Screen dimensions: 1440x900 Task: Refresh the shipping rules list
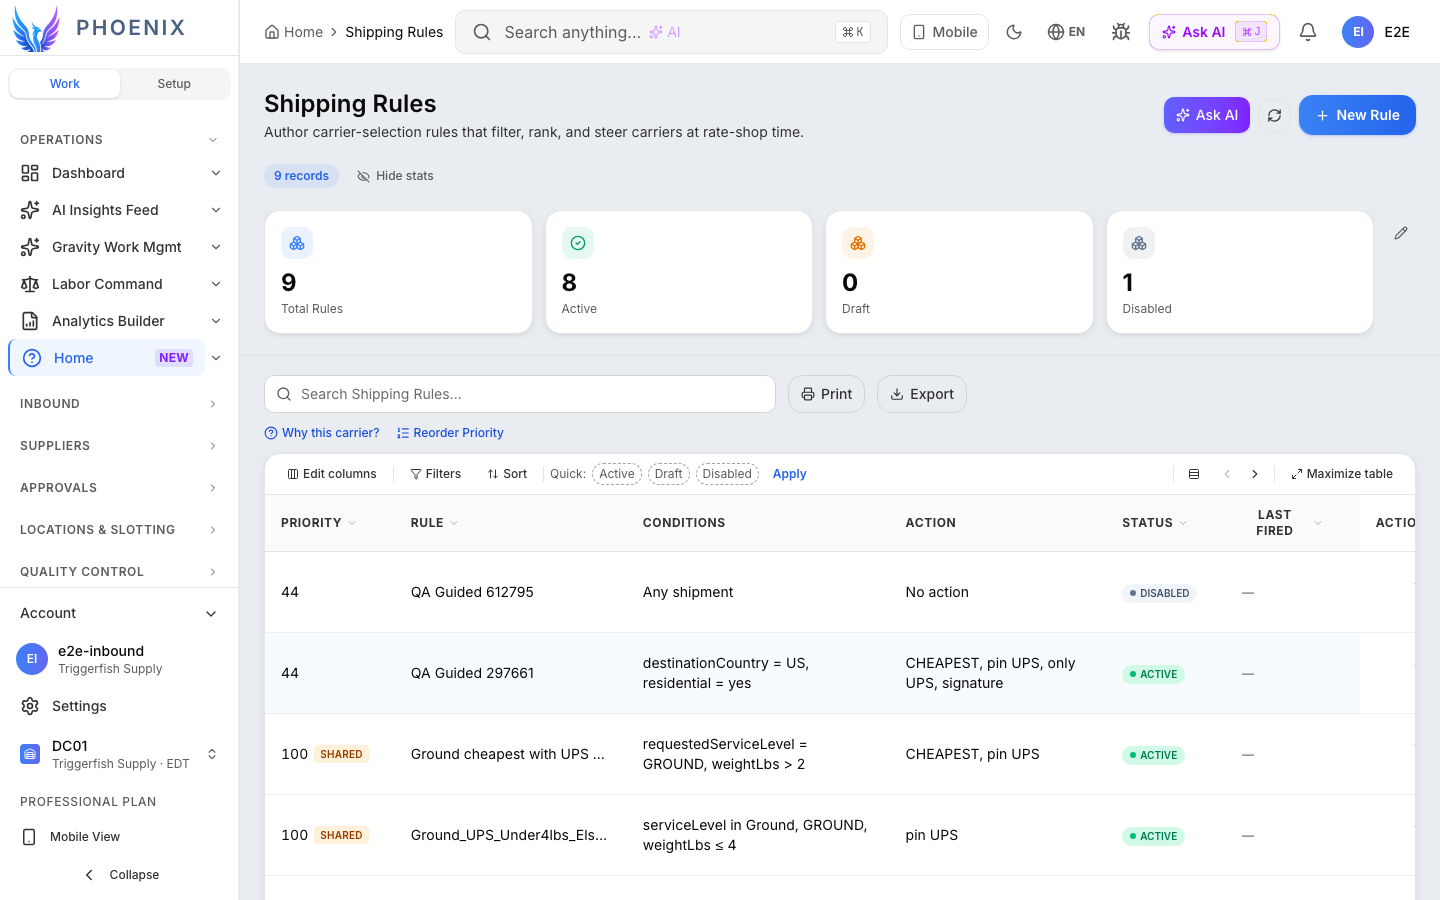tap(1274, 115)
